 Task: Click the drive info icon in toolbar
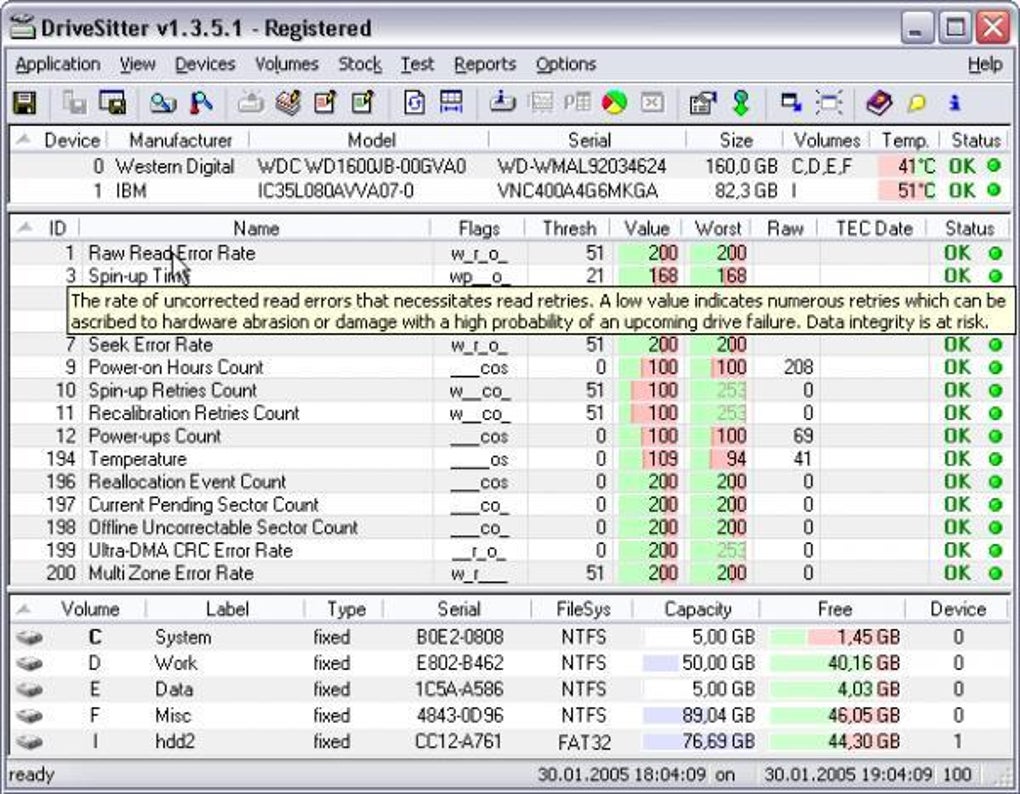pos(502,103)
